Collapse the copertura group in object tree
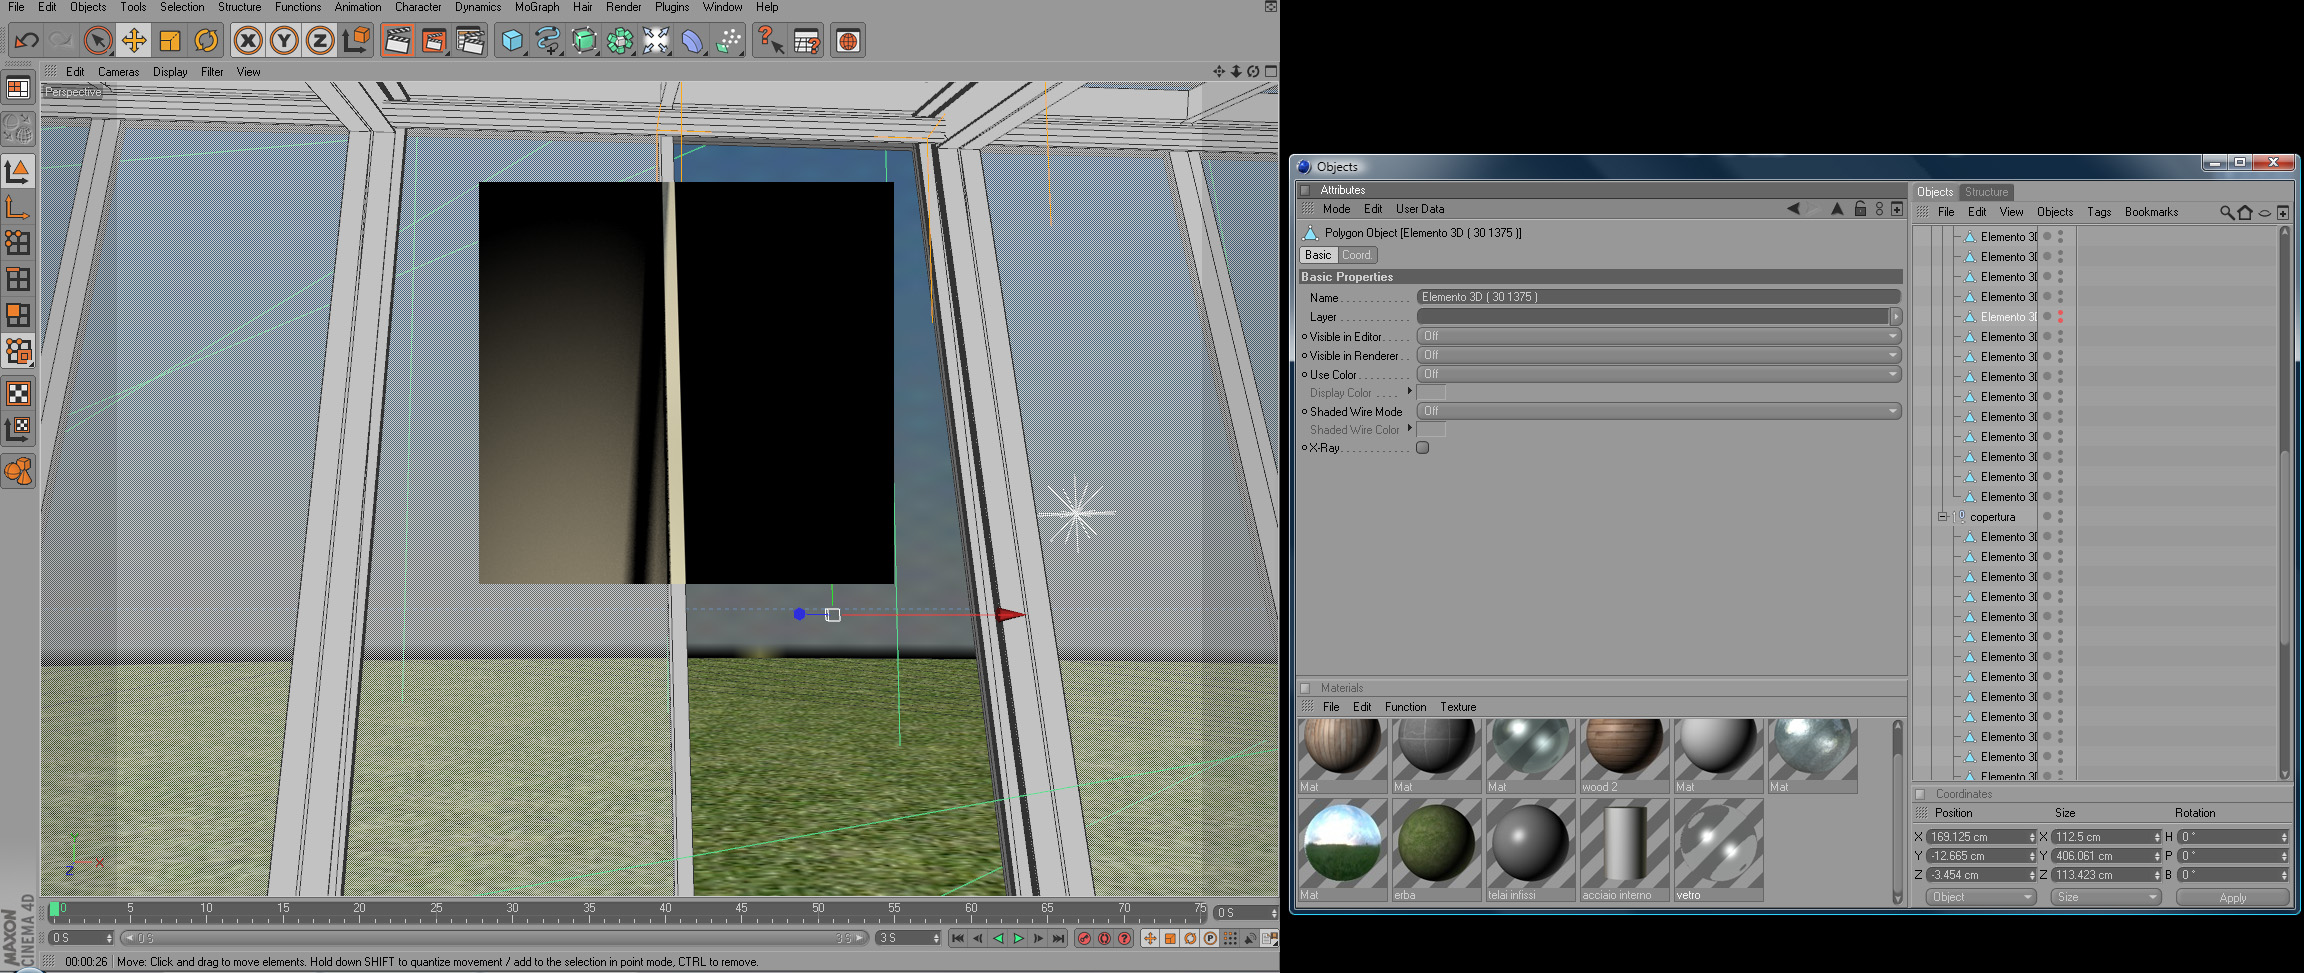The width and height of the screenshot is (2304, 973). click(x=1942, y=517)
